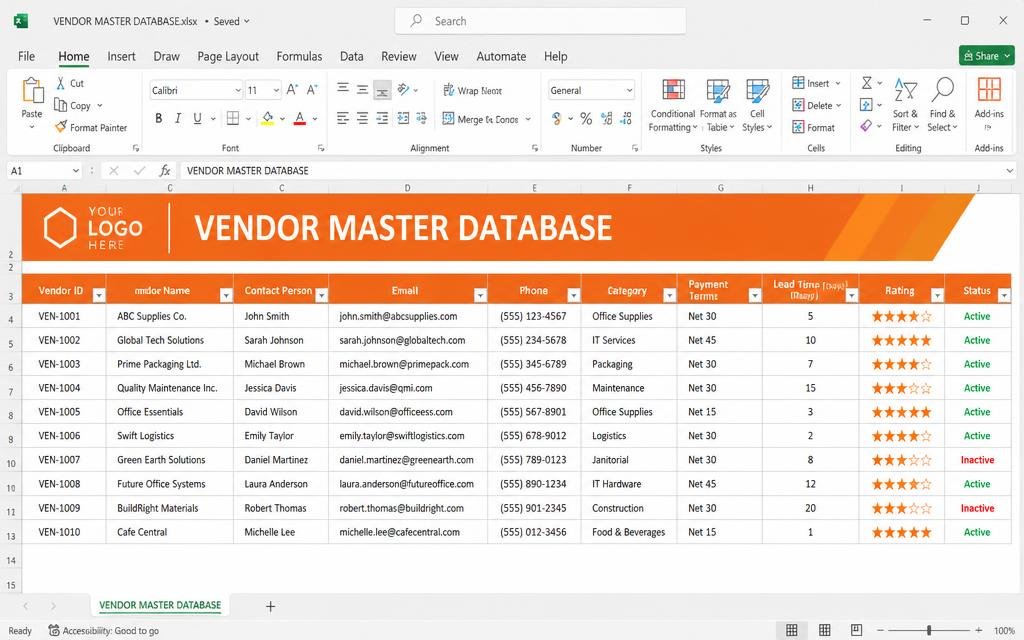Toggle Wrap Text option
Screen dimensions: 1024x640
click(x=473, y=90)
